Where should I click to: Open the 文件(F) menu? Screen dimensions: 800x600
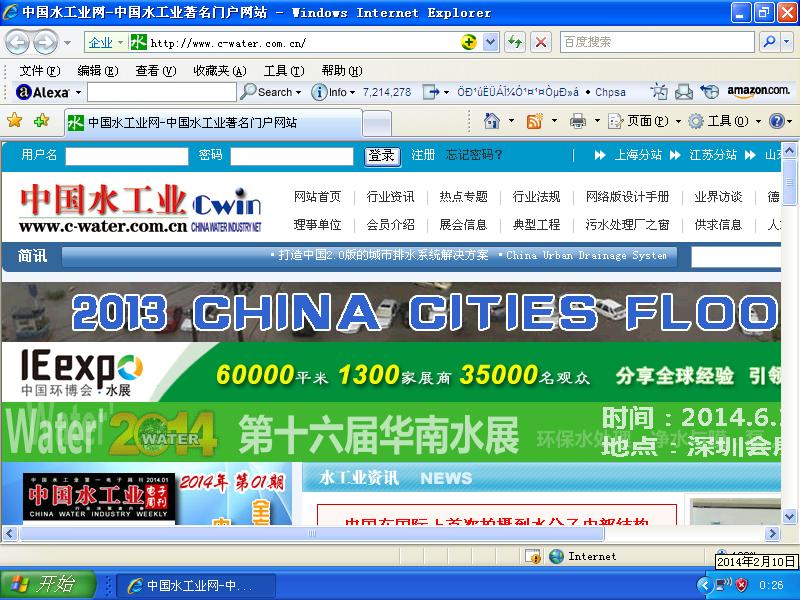click(40, 70)
